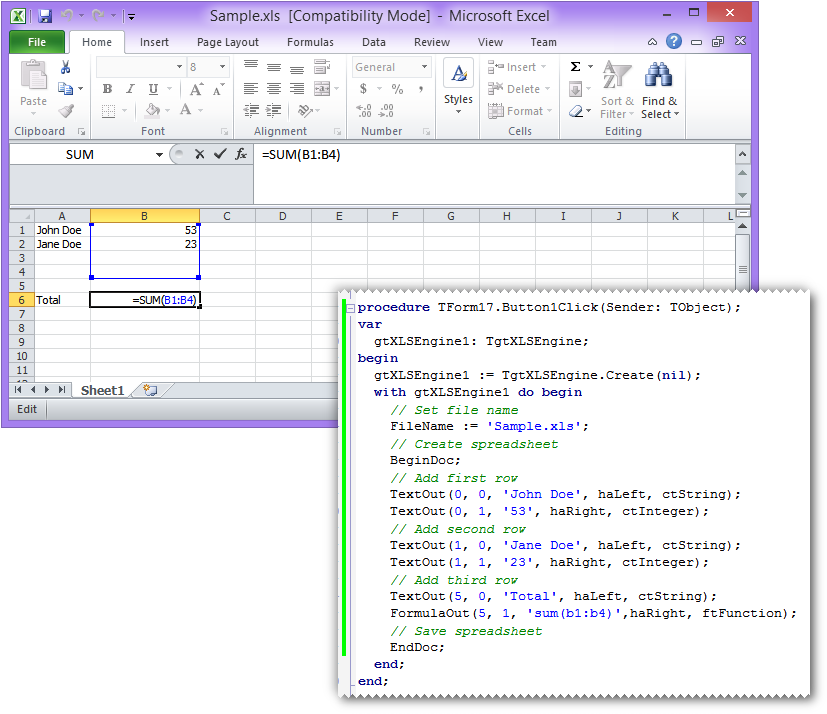Click the Decrease Decimal icon

point(386,110)
